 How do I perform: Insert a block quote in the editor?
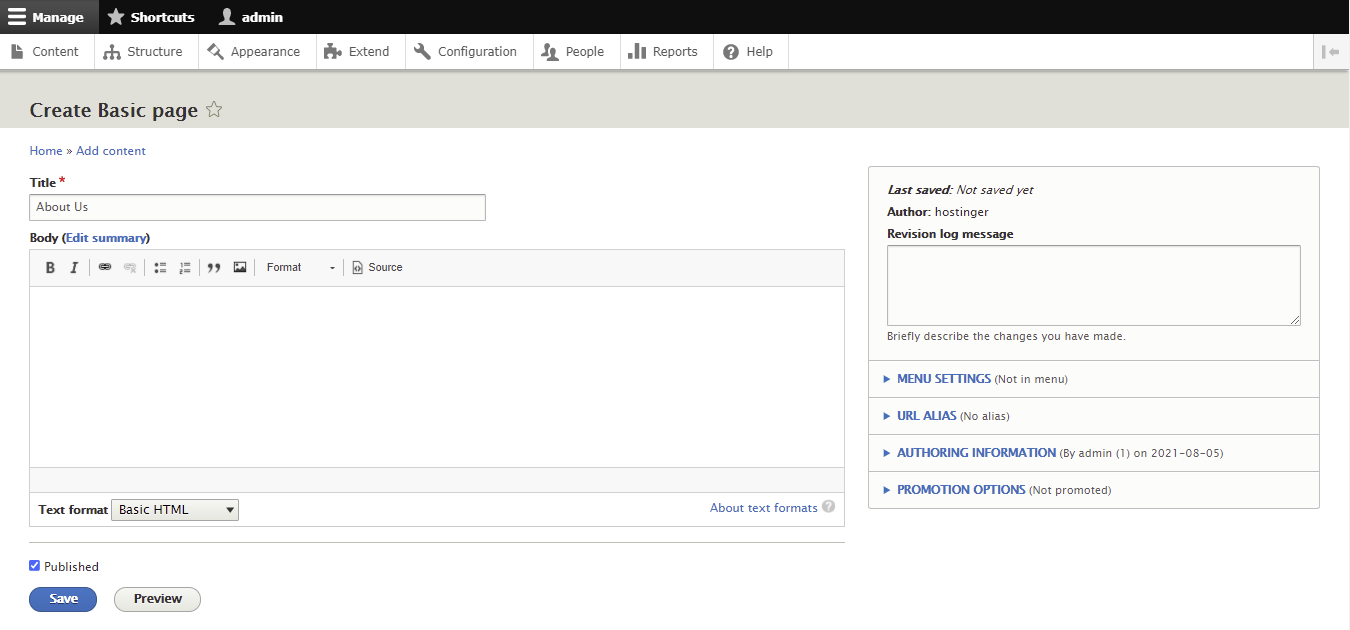(x=213, y=267)
